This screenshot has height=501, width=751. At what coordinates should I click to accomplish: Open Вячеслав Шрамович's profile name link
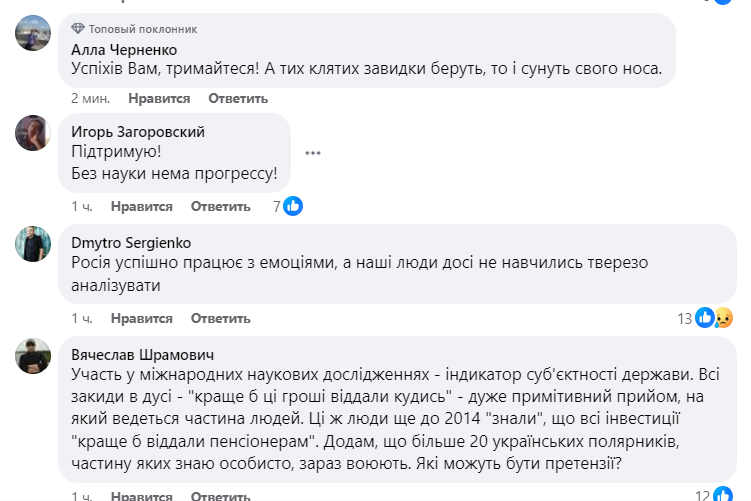(143, 355)
